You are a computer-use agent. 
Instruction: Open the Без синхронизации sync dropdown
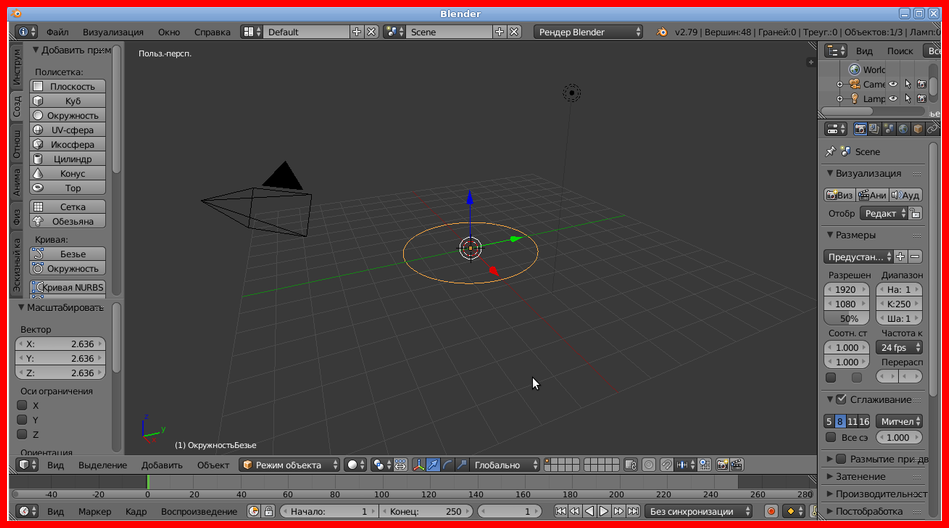698,512
